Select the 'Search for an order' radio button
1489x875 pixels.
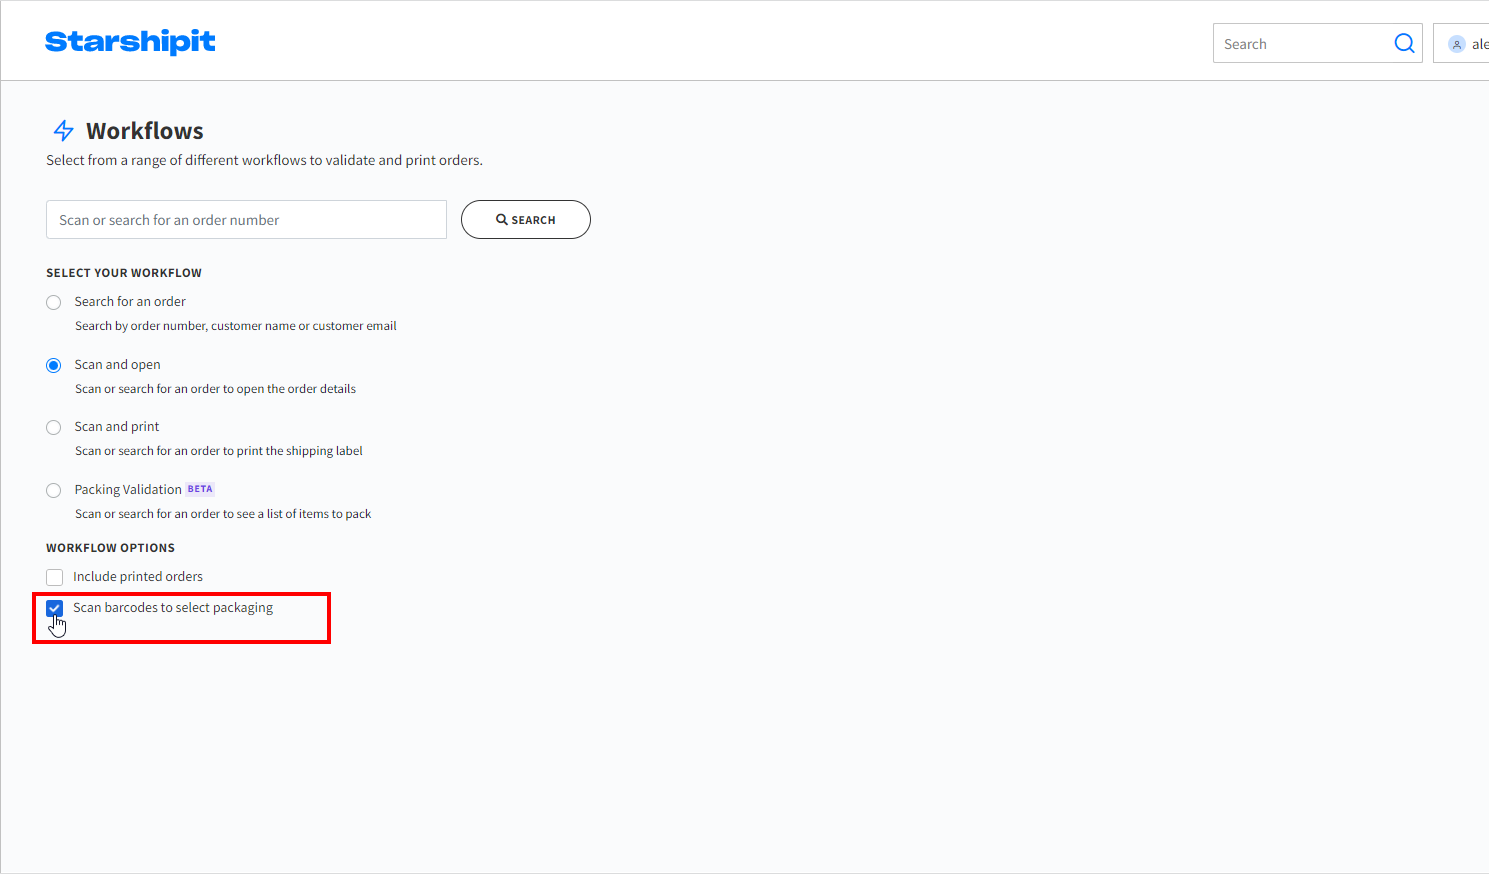[x=54, y=302]
